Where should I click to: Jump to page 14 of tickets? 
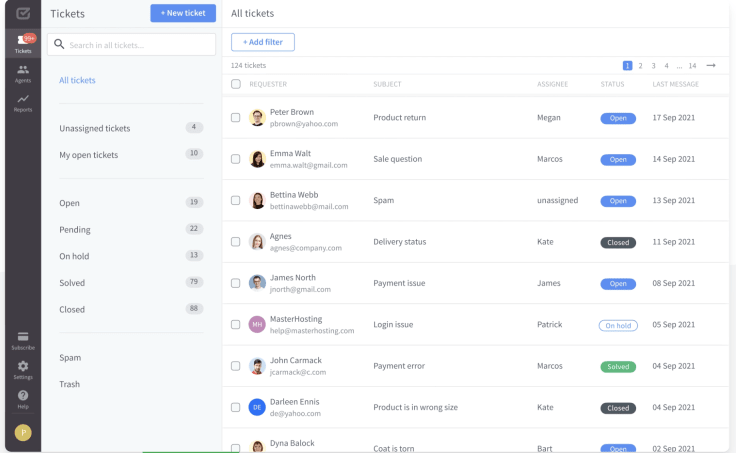tap(692, 66)
